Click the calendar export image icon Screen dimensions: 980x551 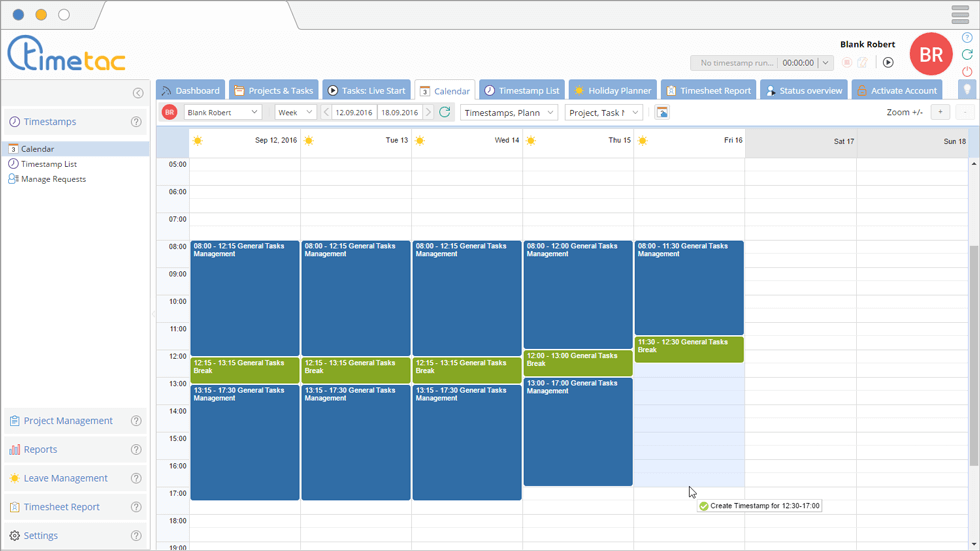coord(662,112)
